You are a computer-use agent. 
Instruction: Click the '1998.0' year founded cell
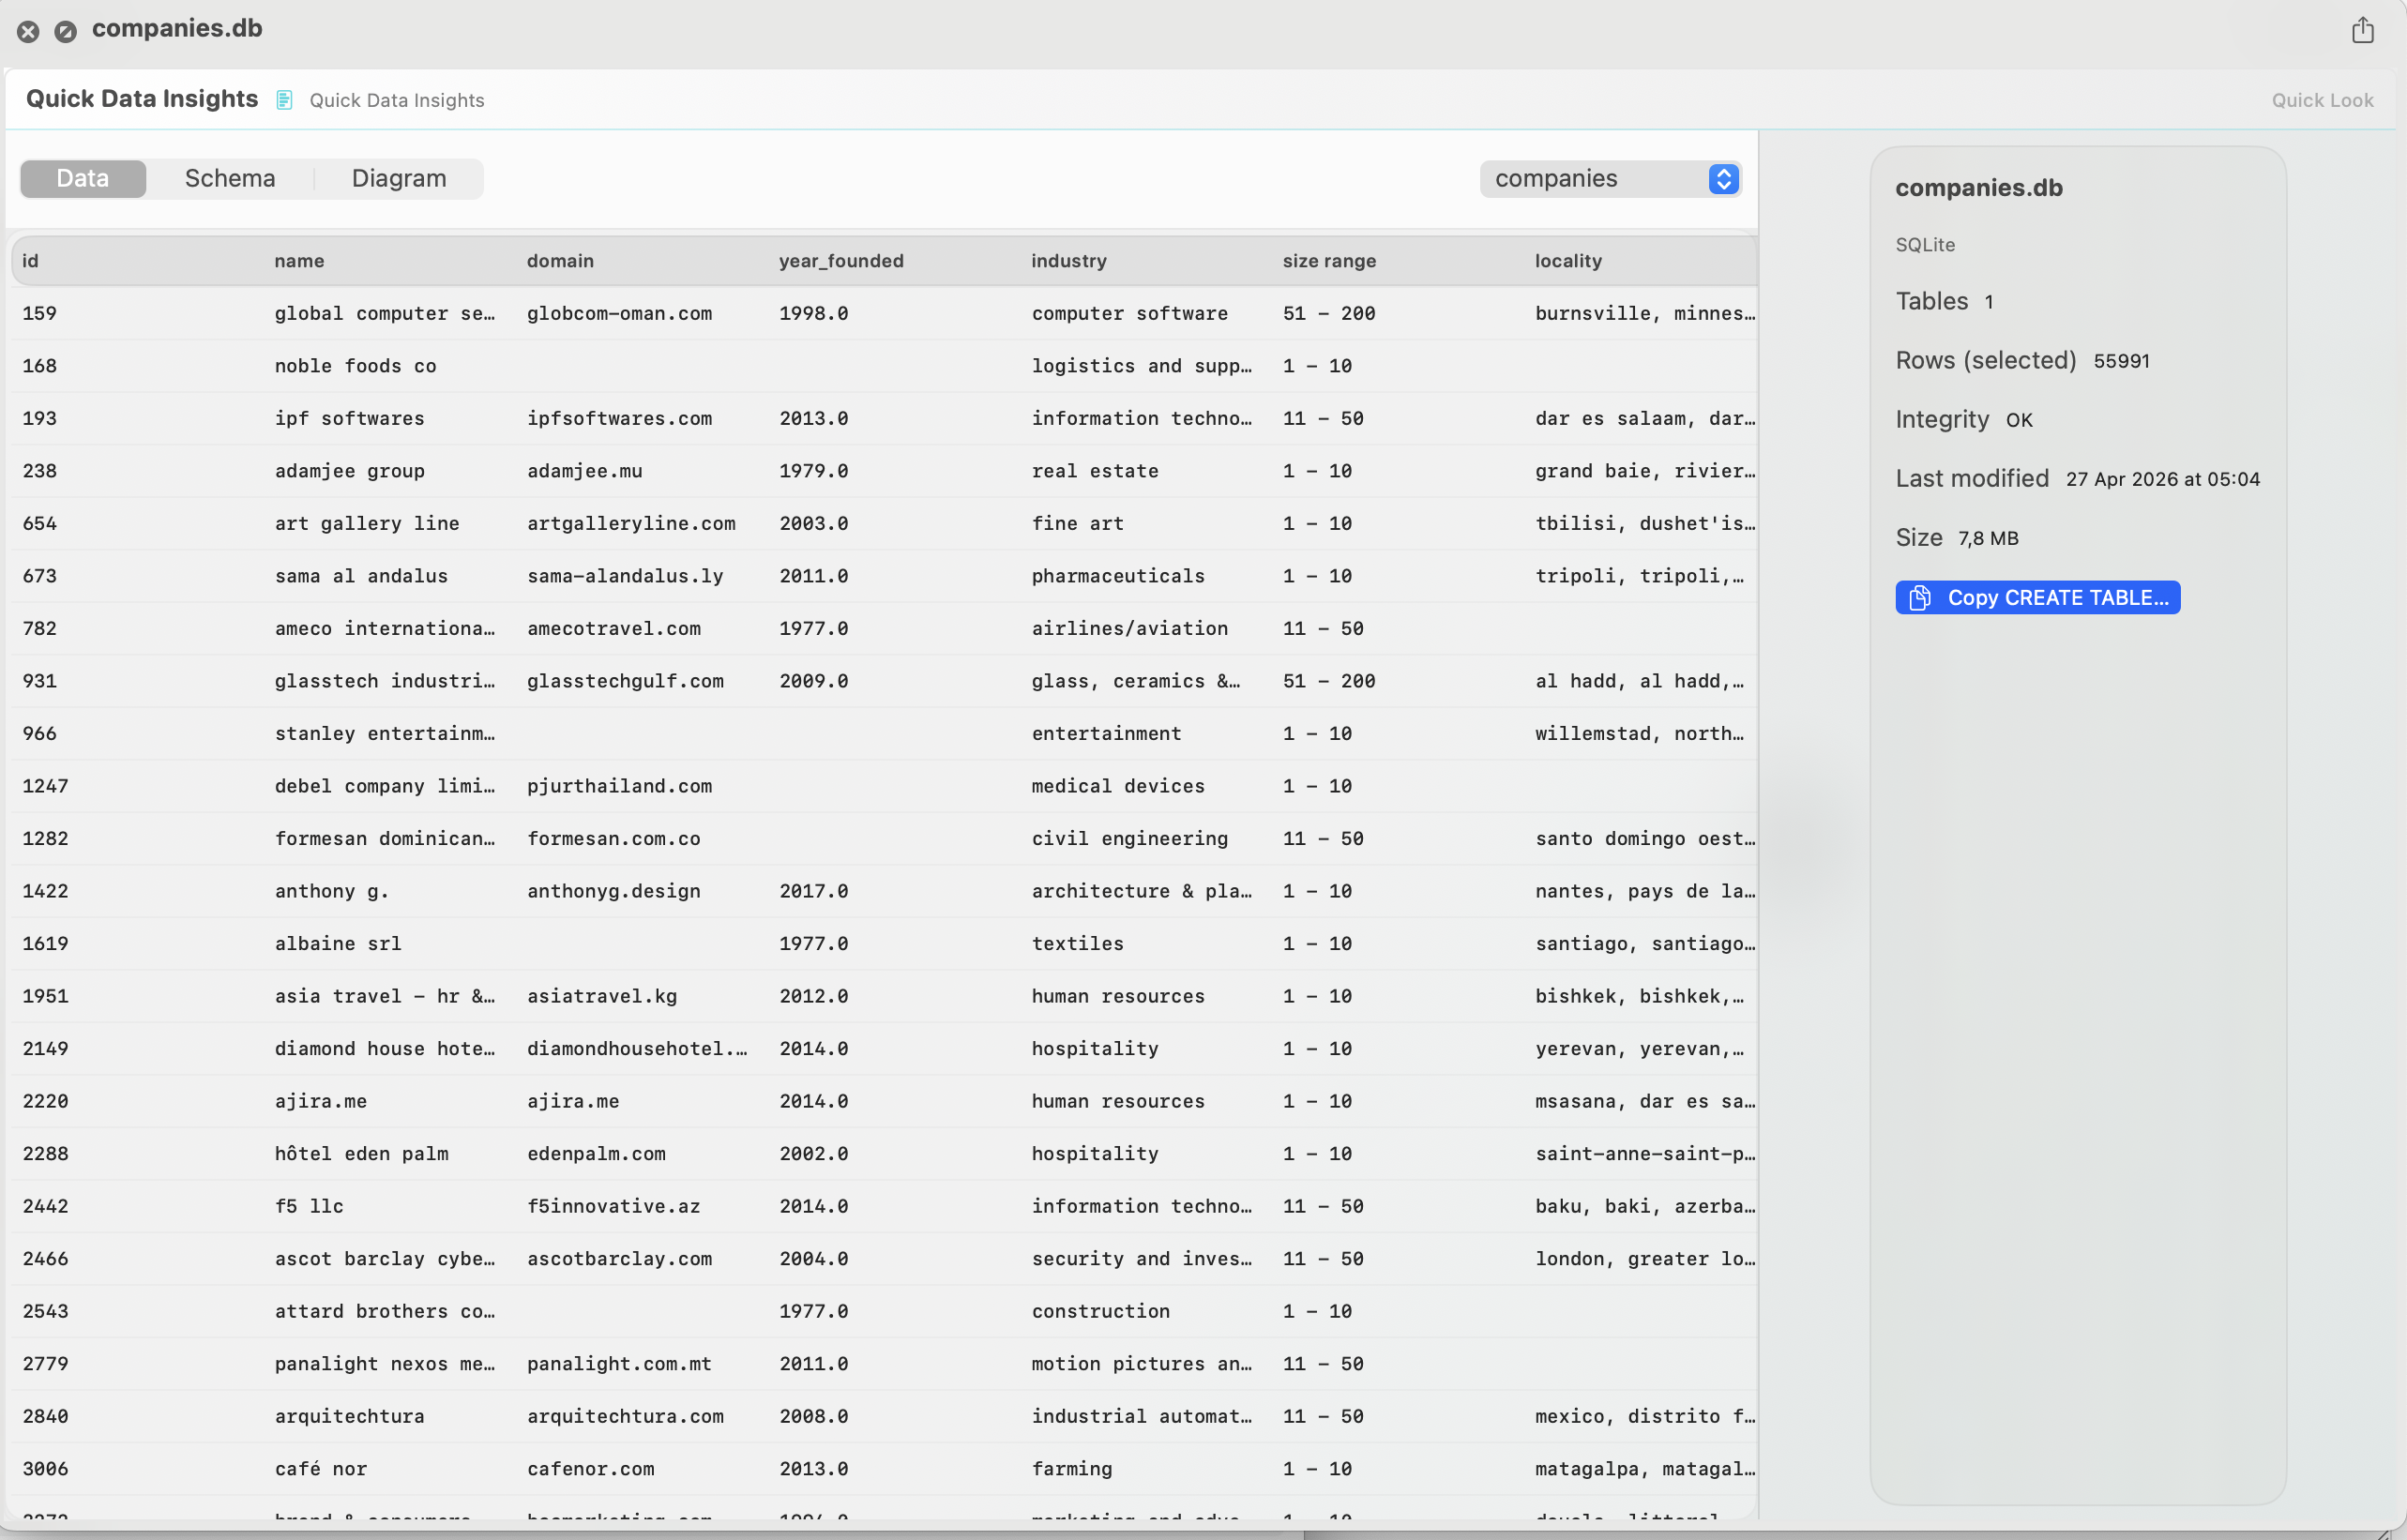(x=813, y=314)
